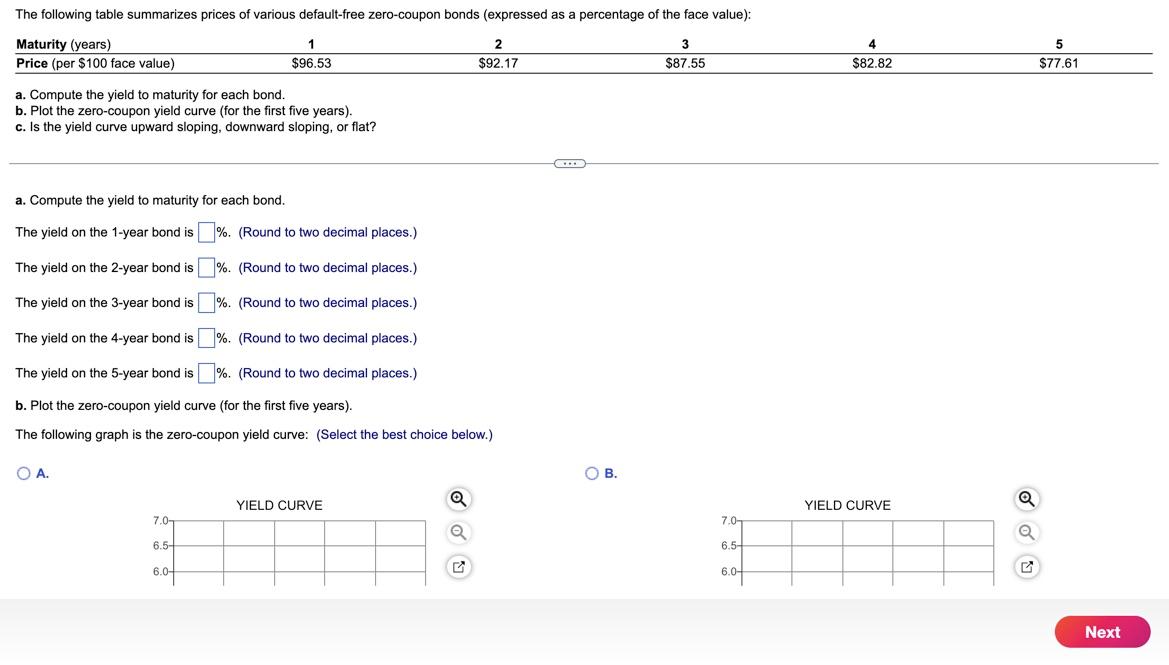Screen dimensions: 1169x665
Task: Enlarge choice B's yield curve graph
Action: pyautogui.click(x=1025, y=565)
